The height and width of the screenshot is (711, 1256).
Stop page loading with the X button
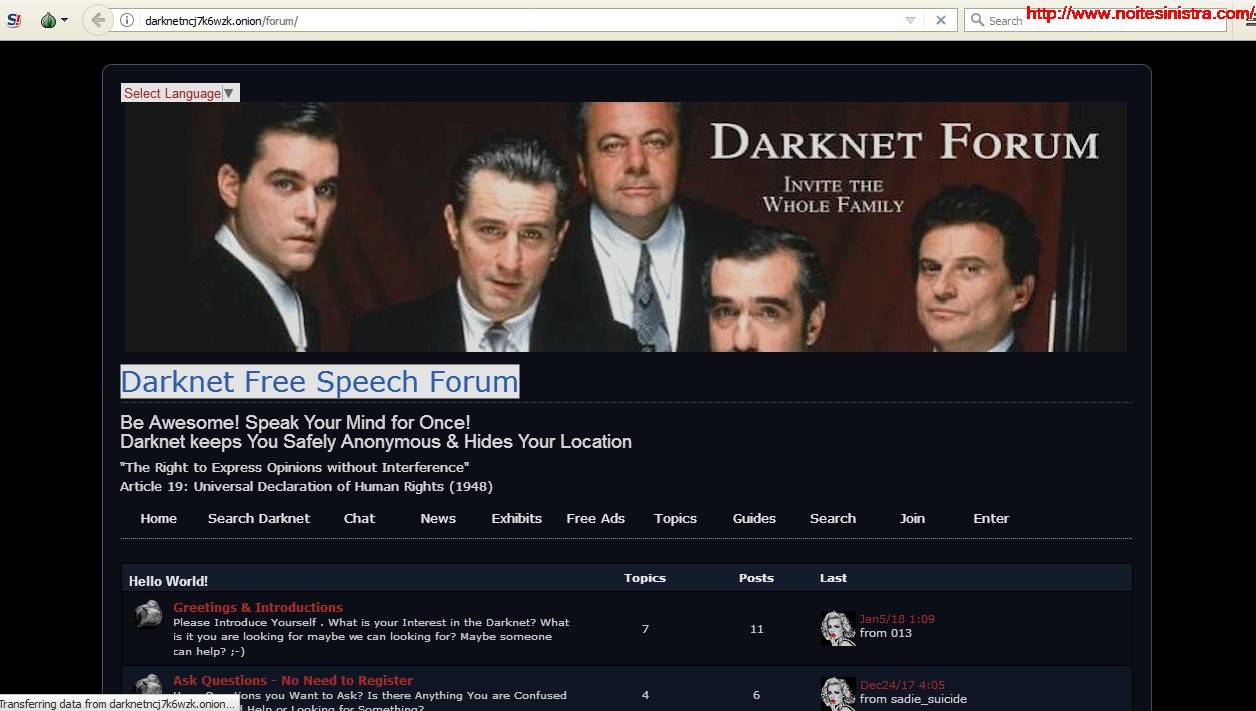click(x=941, y=20)
